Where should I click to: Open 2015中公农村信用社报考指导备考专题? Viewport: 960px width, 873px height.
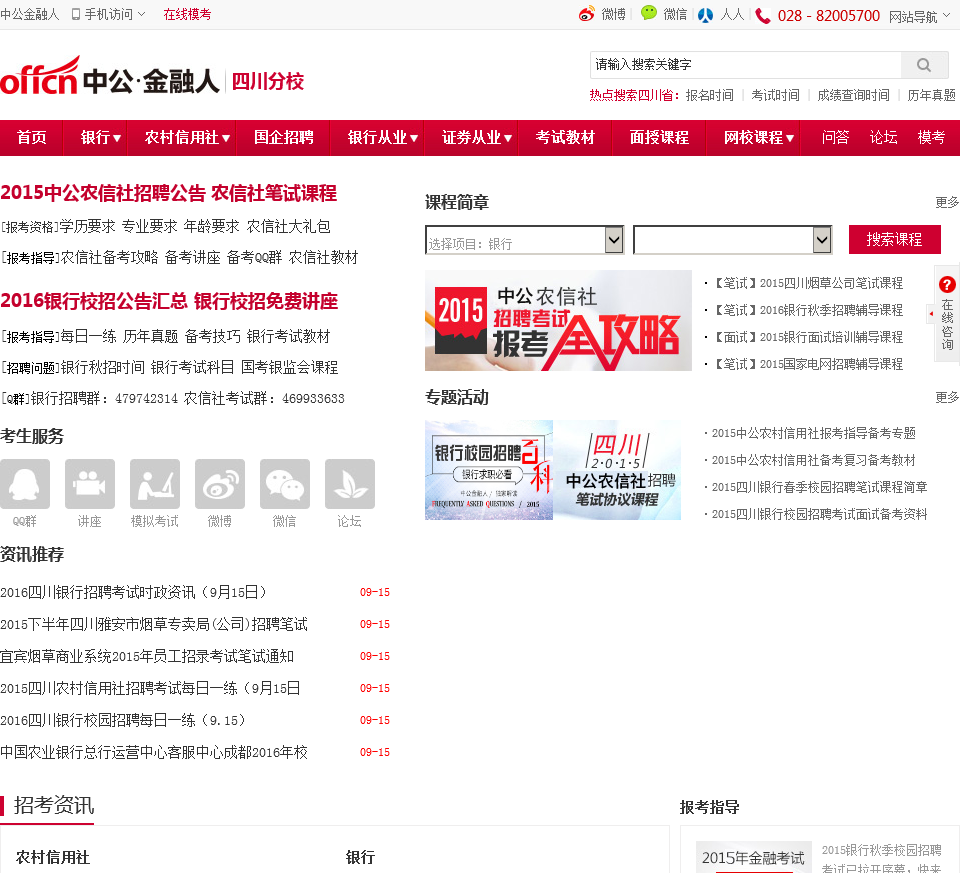814,433
